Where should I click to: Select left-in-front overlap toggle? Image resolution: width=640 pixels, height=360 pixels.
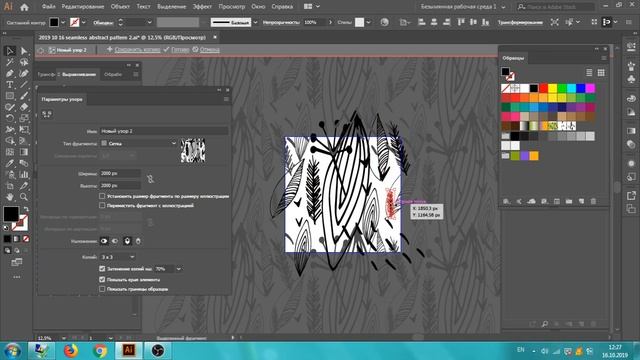104,241
